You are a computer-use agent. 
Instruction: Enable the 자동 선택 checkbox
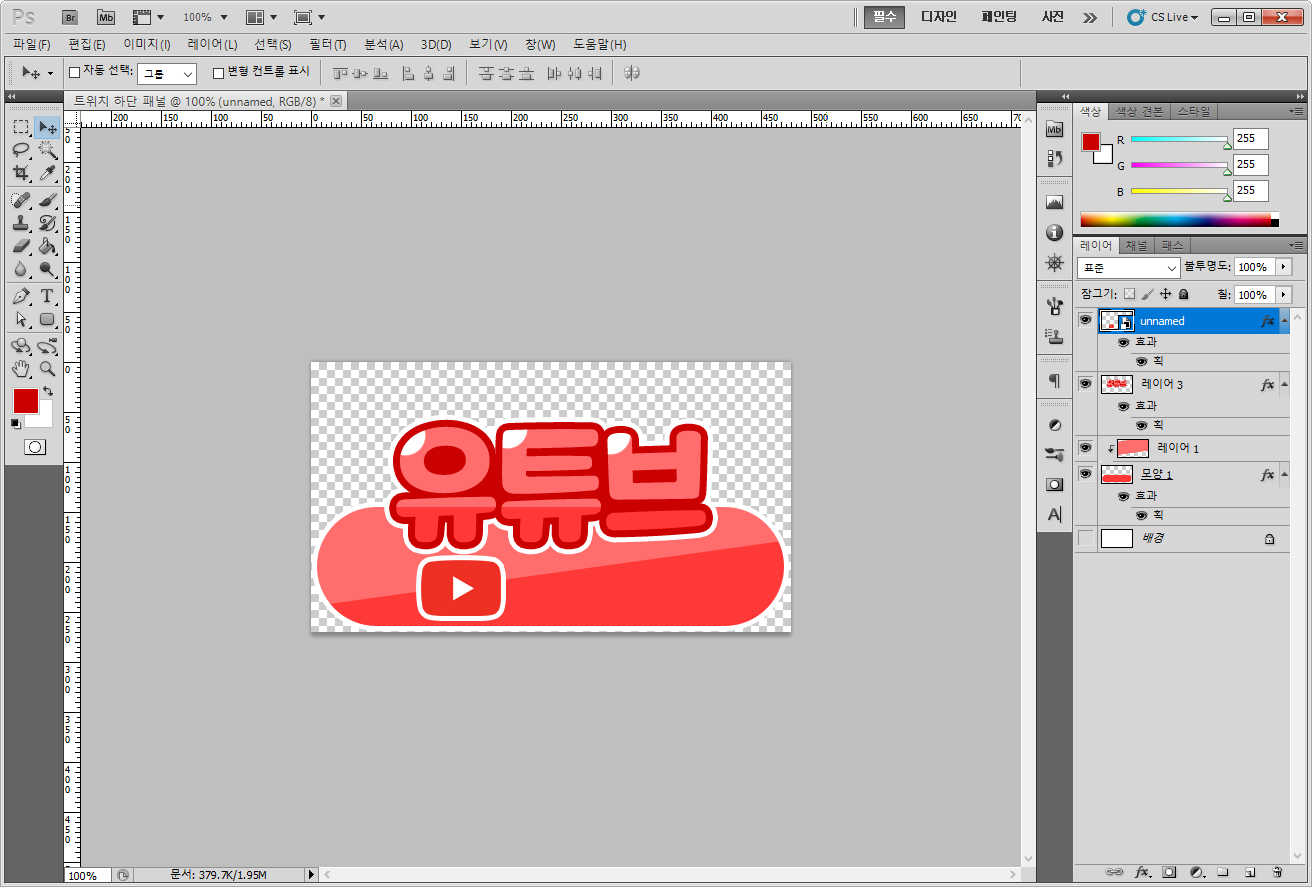(74, 73)
